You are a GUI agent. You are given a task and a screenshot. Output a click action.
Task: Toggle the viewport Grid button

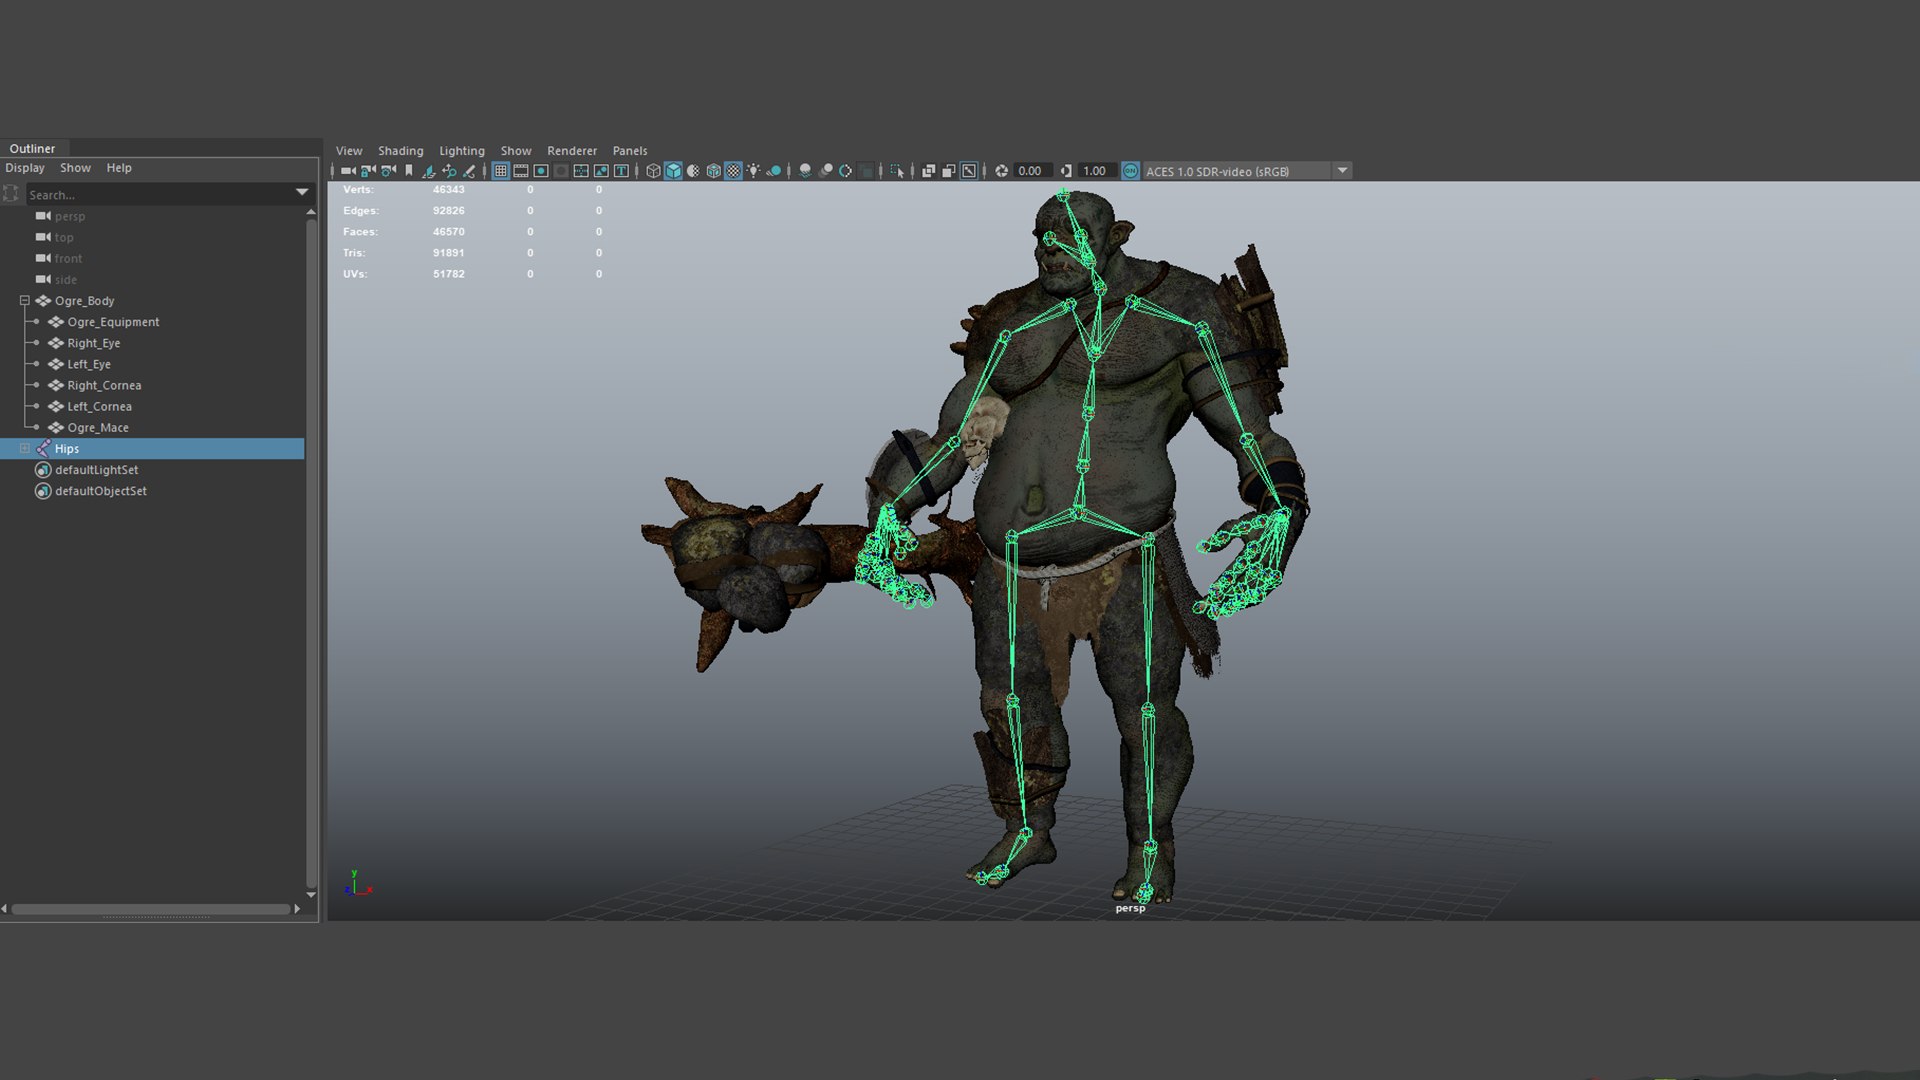point(501,171)
